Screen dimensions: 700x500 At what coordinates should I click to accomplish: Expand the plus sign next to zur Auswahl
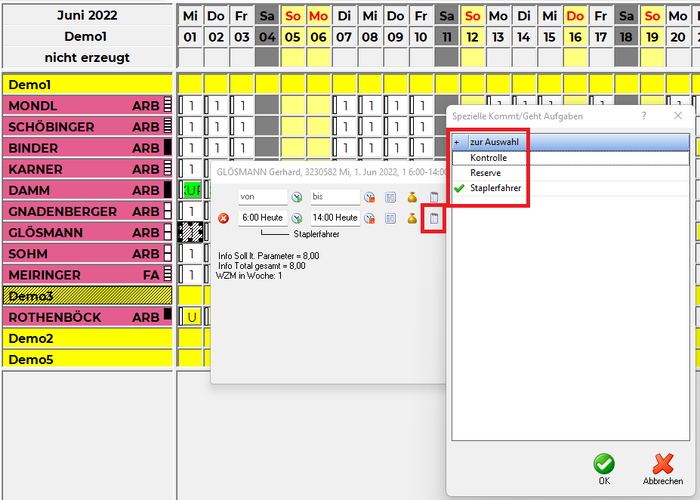[x=457, y=143]
